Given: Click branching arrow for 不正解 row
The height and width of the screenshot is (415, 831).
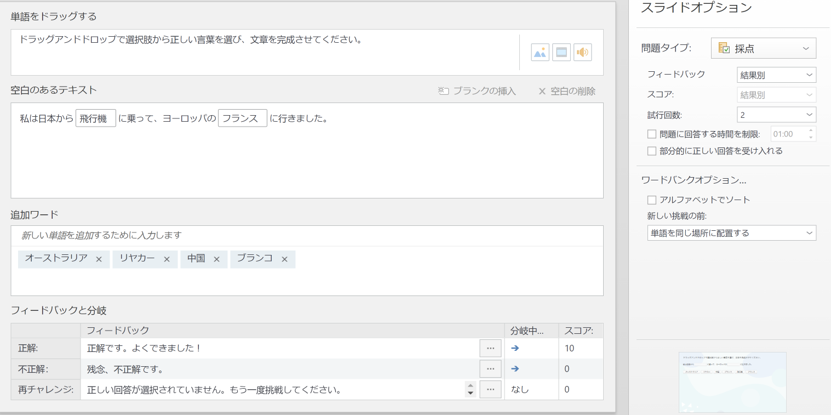Looking at the screenshot, I should click(x=515, y=369).
